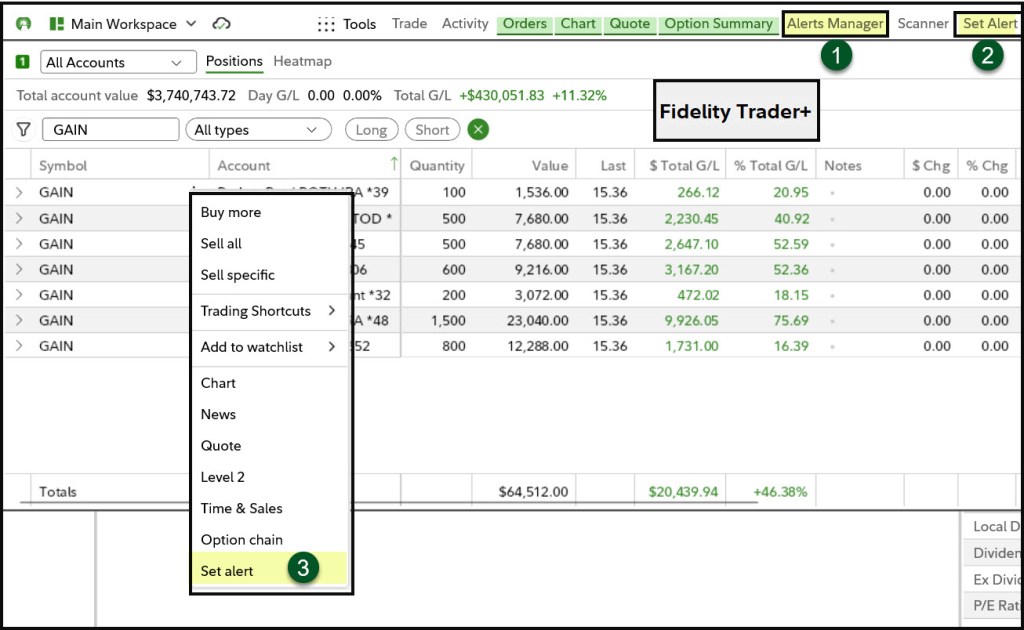Viewport: 1024px width, 630px height.
Task: Click the cloud sync icon
Action: [222, 24]
